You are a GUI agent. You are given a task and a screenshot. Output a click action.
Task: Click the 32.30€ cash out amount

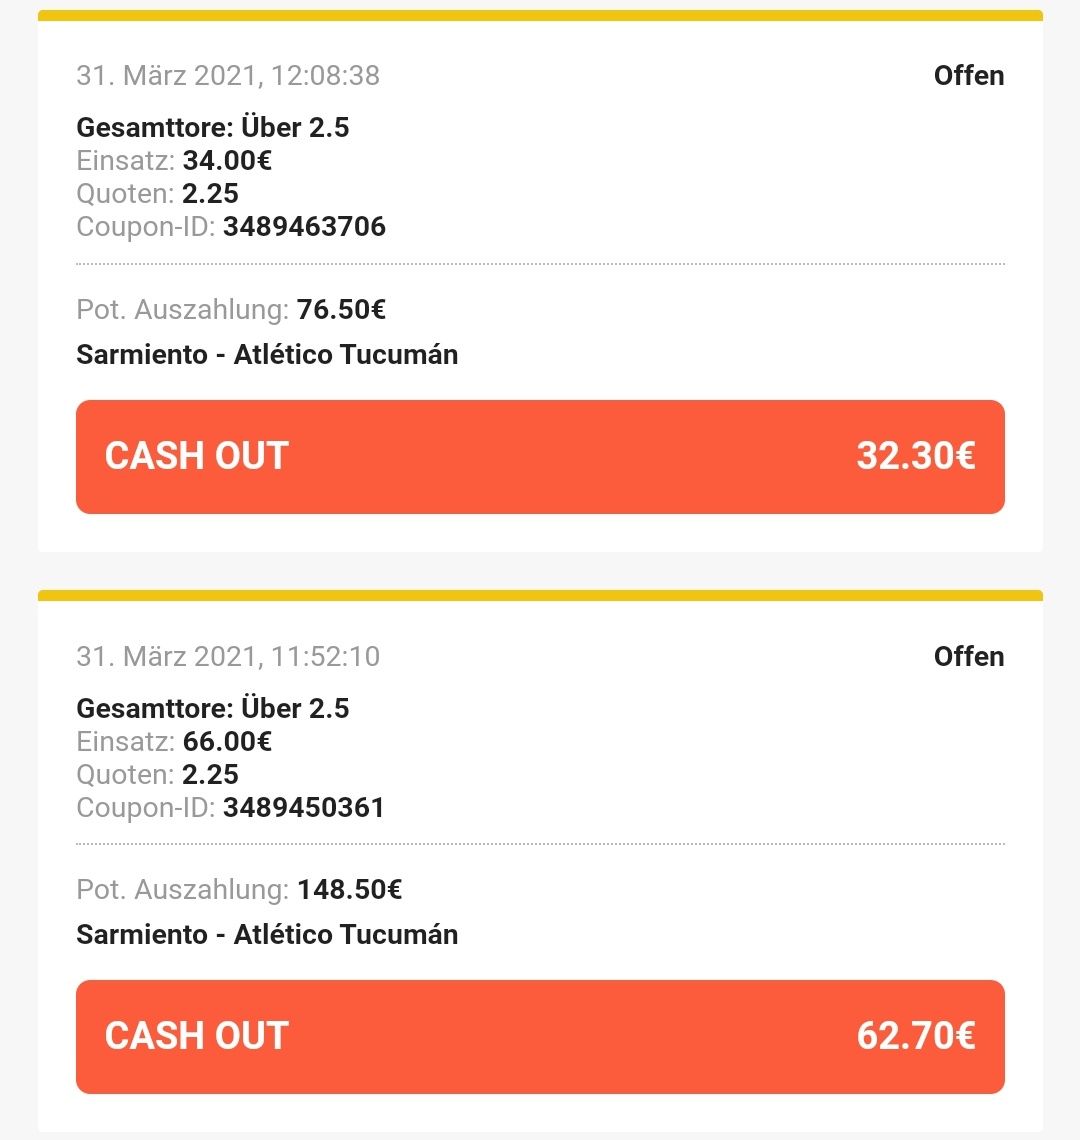pos(916,456)
